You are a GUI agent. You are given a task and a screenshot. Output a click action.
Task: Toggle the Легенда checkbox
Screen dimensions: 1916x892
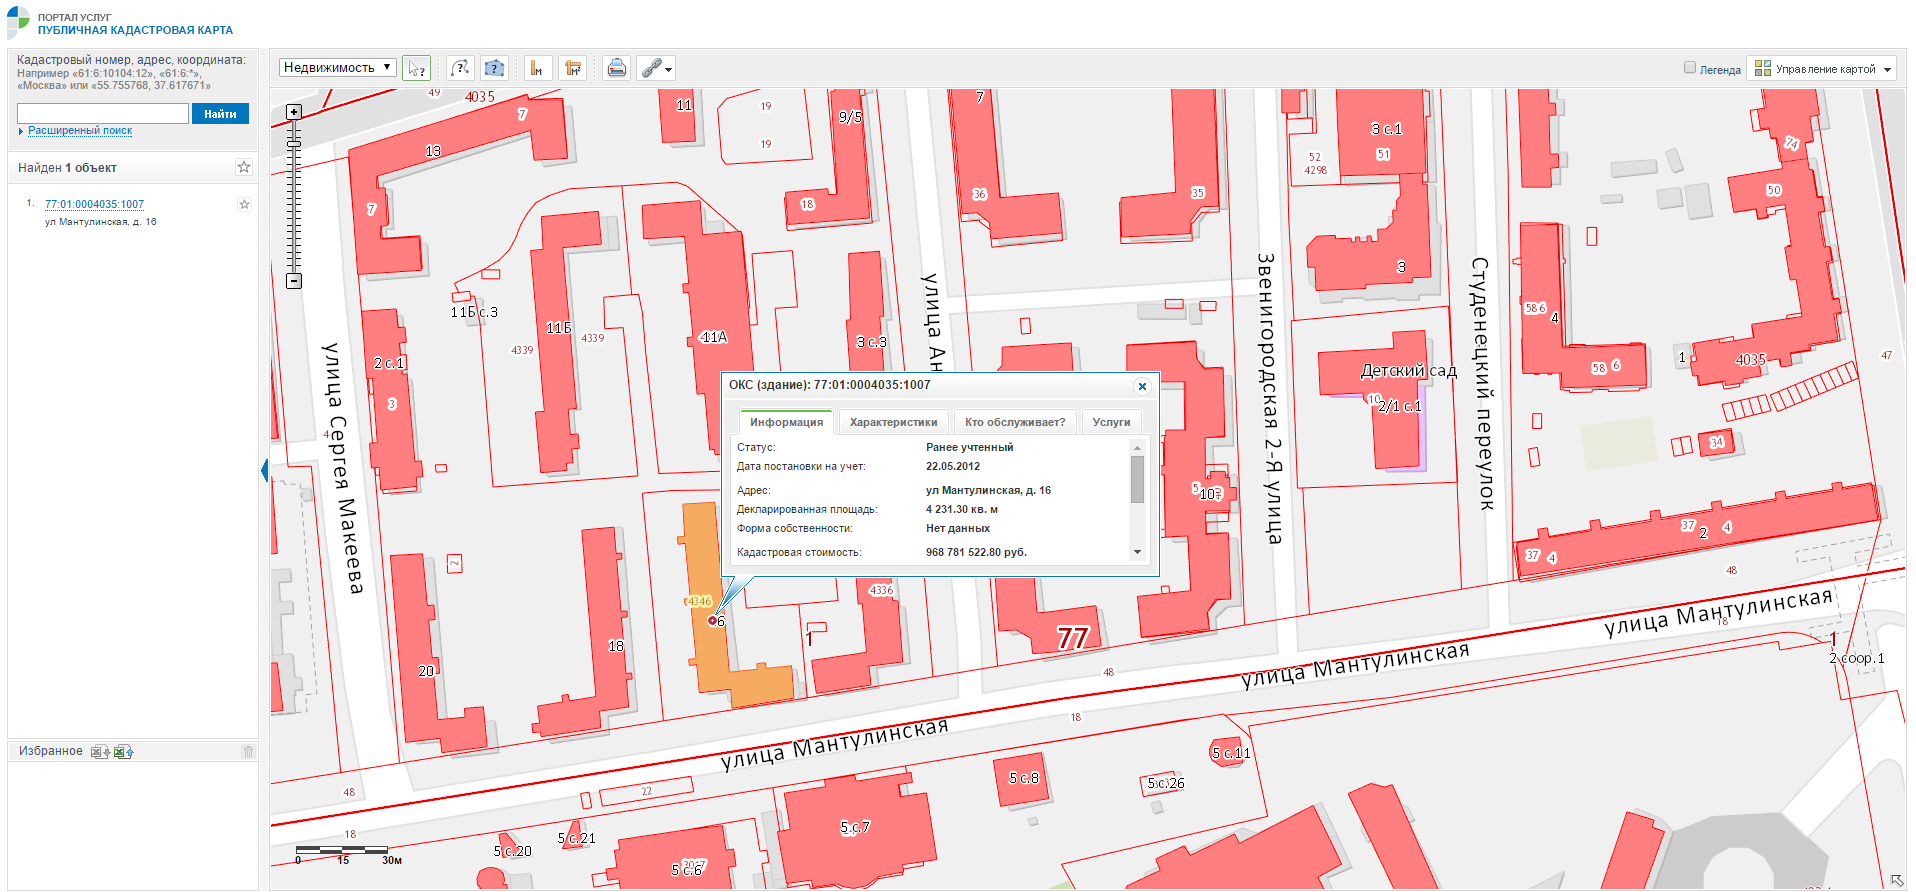coord(1690,68)
